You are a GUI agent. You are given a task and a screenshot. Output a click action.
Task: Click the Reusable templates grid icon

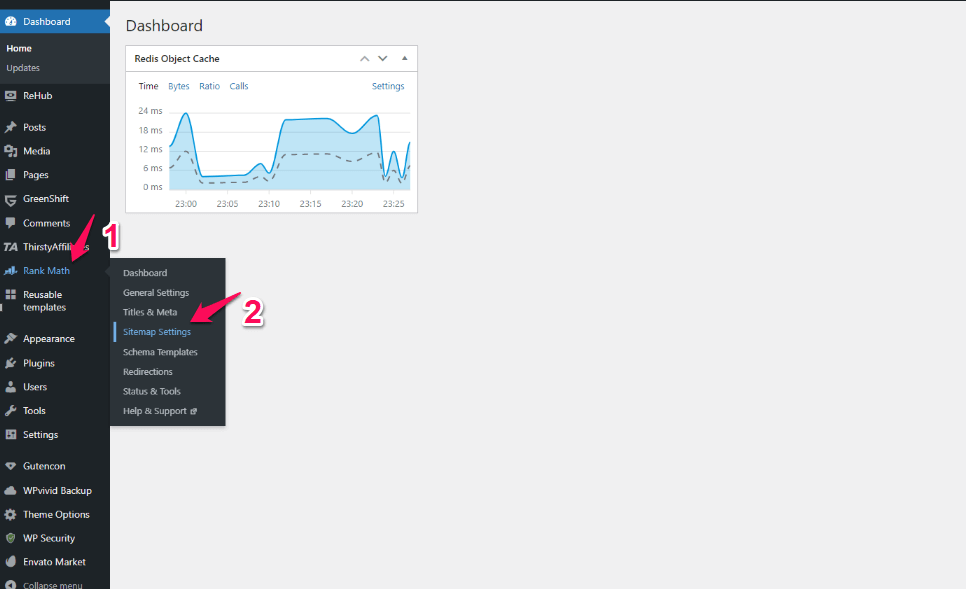pyautogui.click(x=10, y=294)
